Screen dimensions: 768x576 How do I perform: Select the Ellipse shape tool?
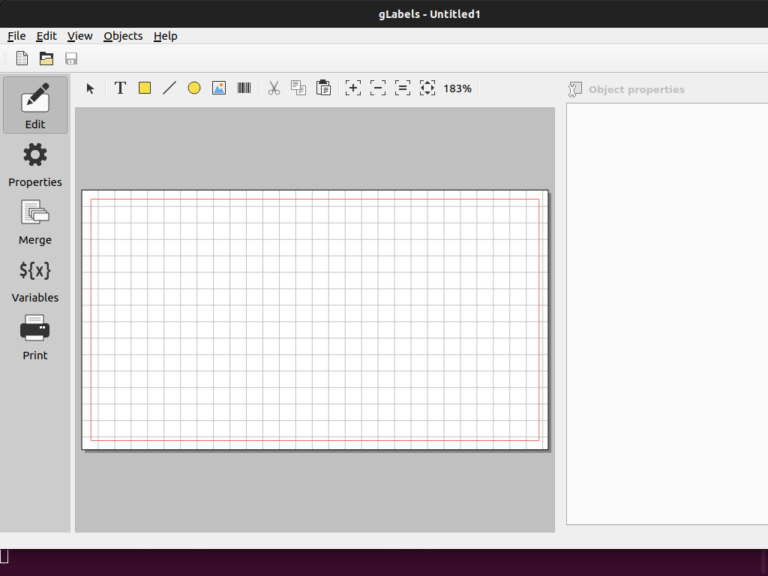194,88
